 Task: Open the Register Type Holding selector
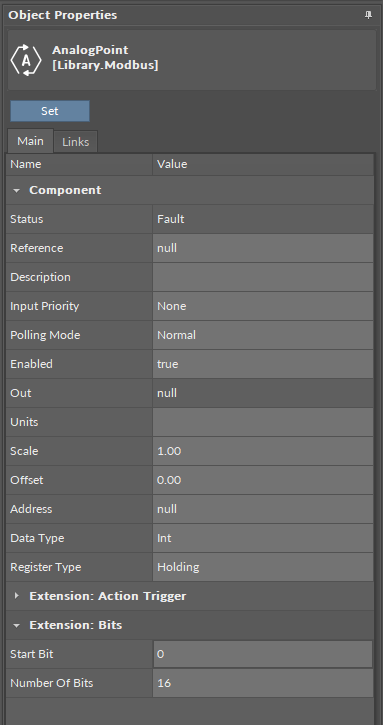coord(263,567)
